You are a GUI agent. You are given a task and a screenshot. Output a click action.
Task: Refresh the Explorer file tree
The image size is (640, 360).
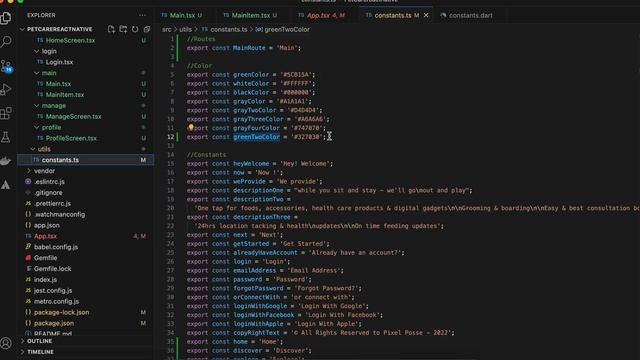[x=135, y=29]
